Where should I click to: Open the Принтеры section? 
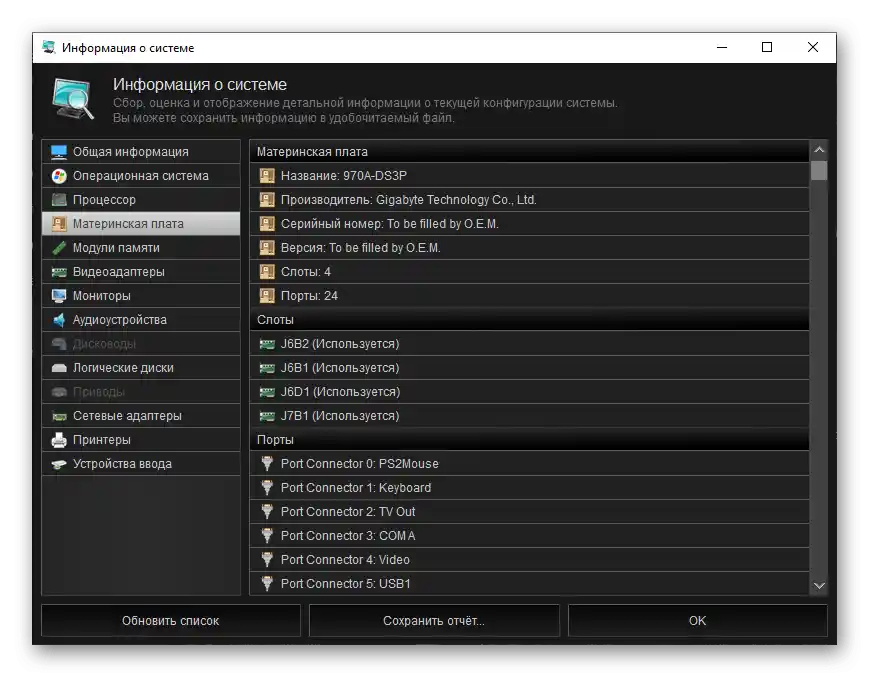click(141, 440)
